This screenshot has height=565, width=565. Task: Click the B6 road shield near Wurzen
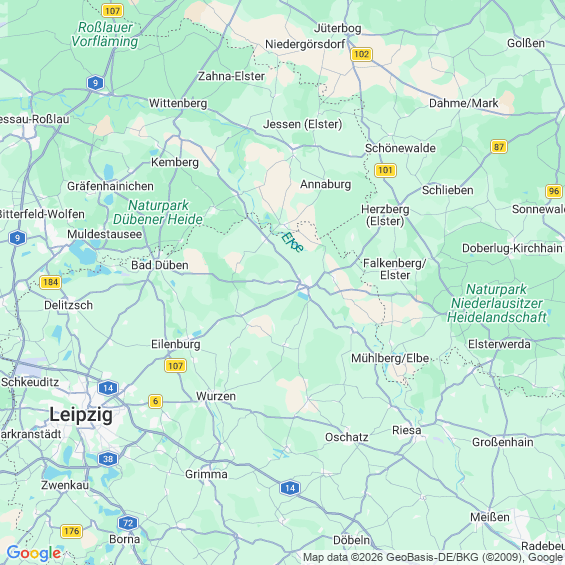click(x=155, y=401)
